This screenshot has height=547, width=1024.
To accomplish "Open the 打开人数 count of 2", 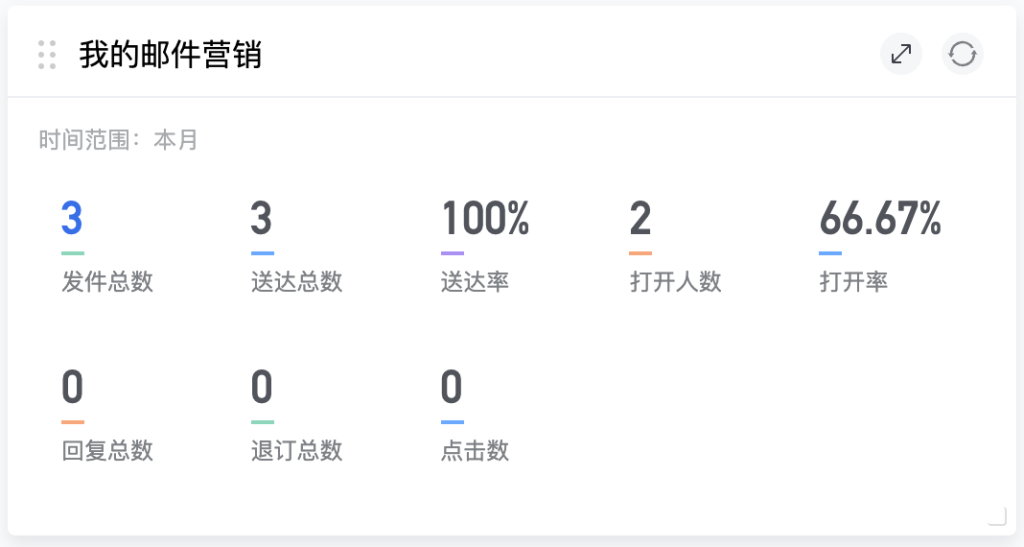I will click(640, 218).
